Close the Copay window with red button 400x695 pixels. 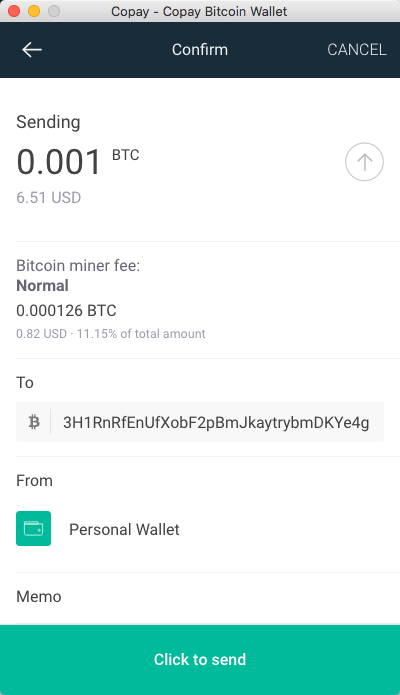point(14,11)
